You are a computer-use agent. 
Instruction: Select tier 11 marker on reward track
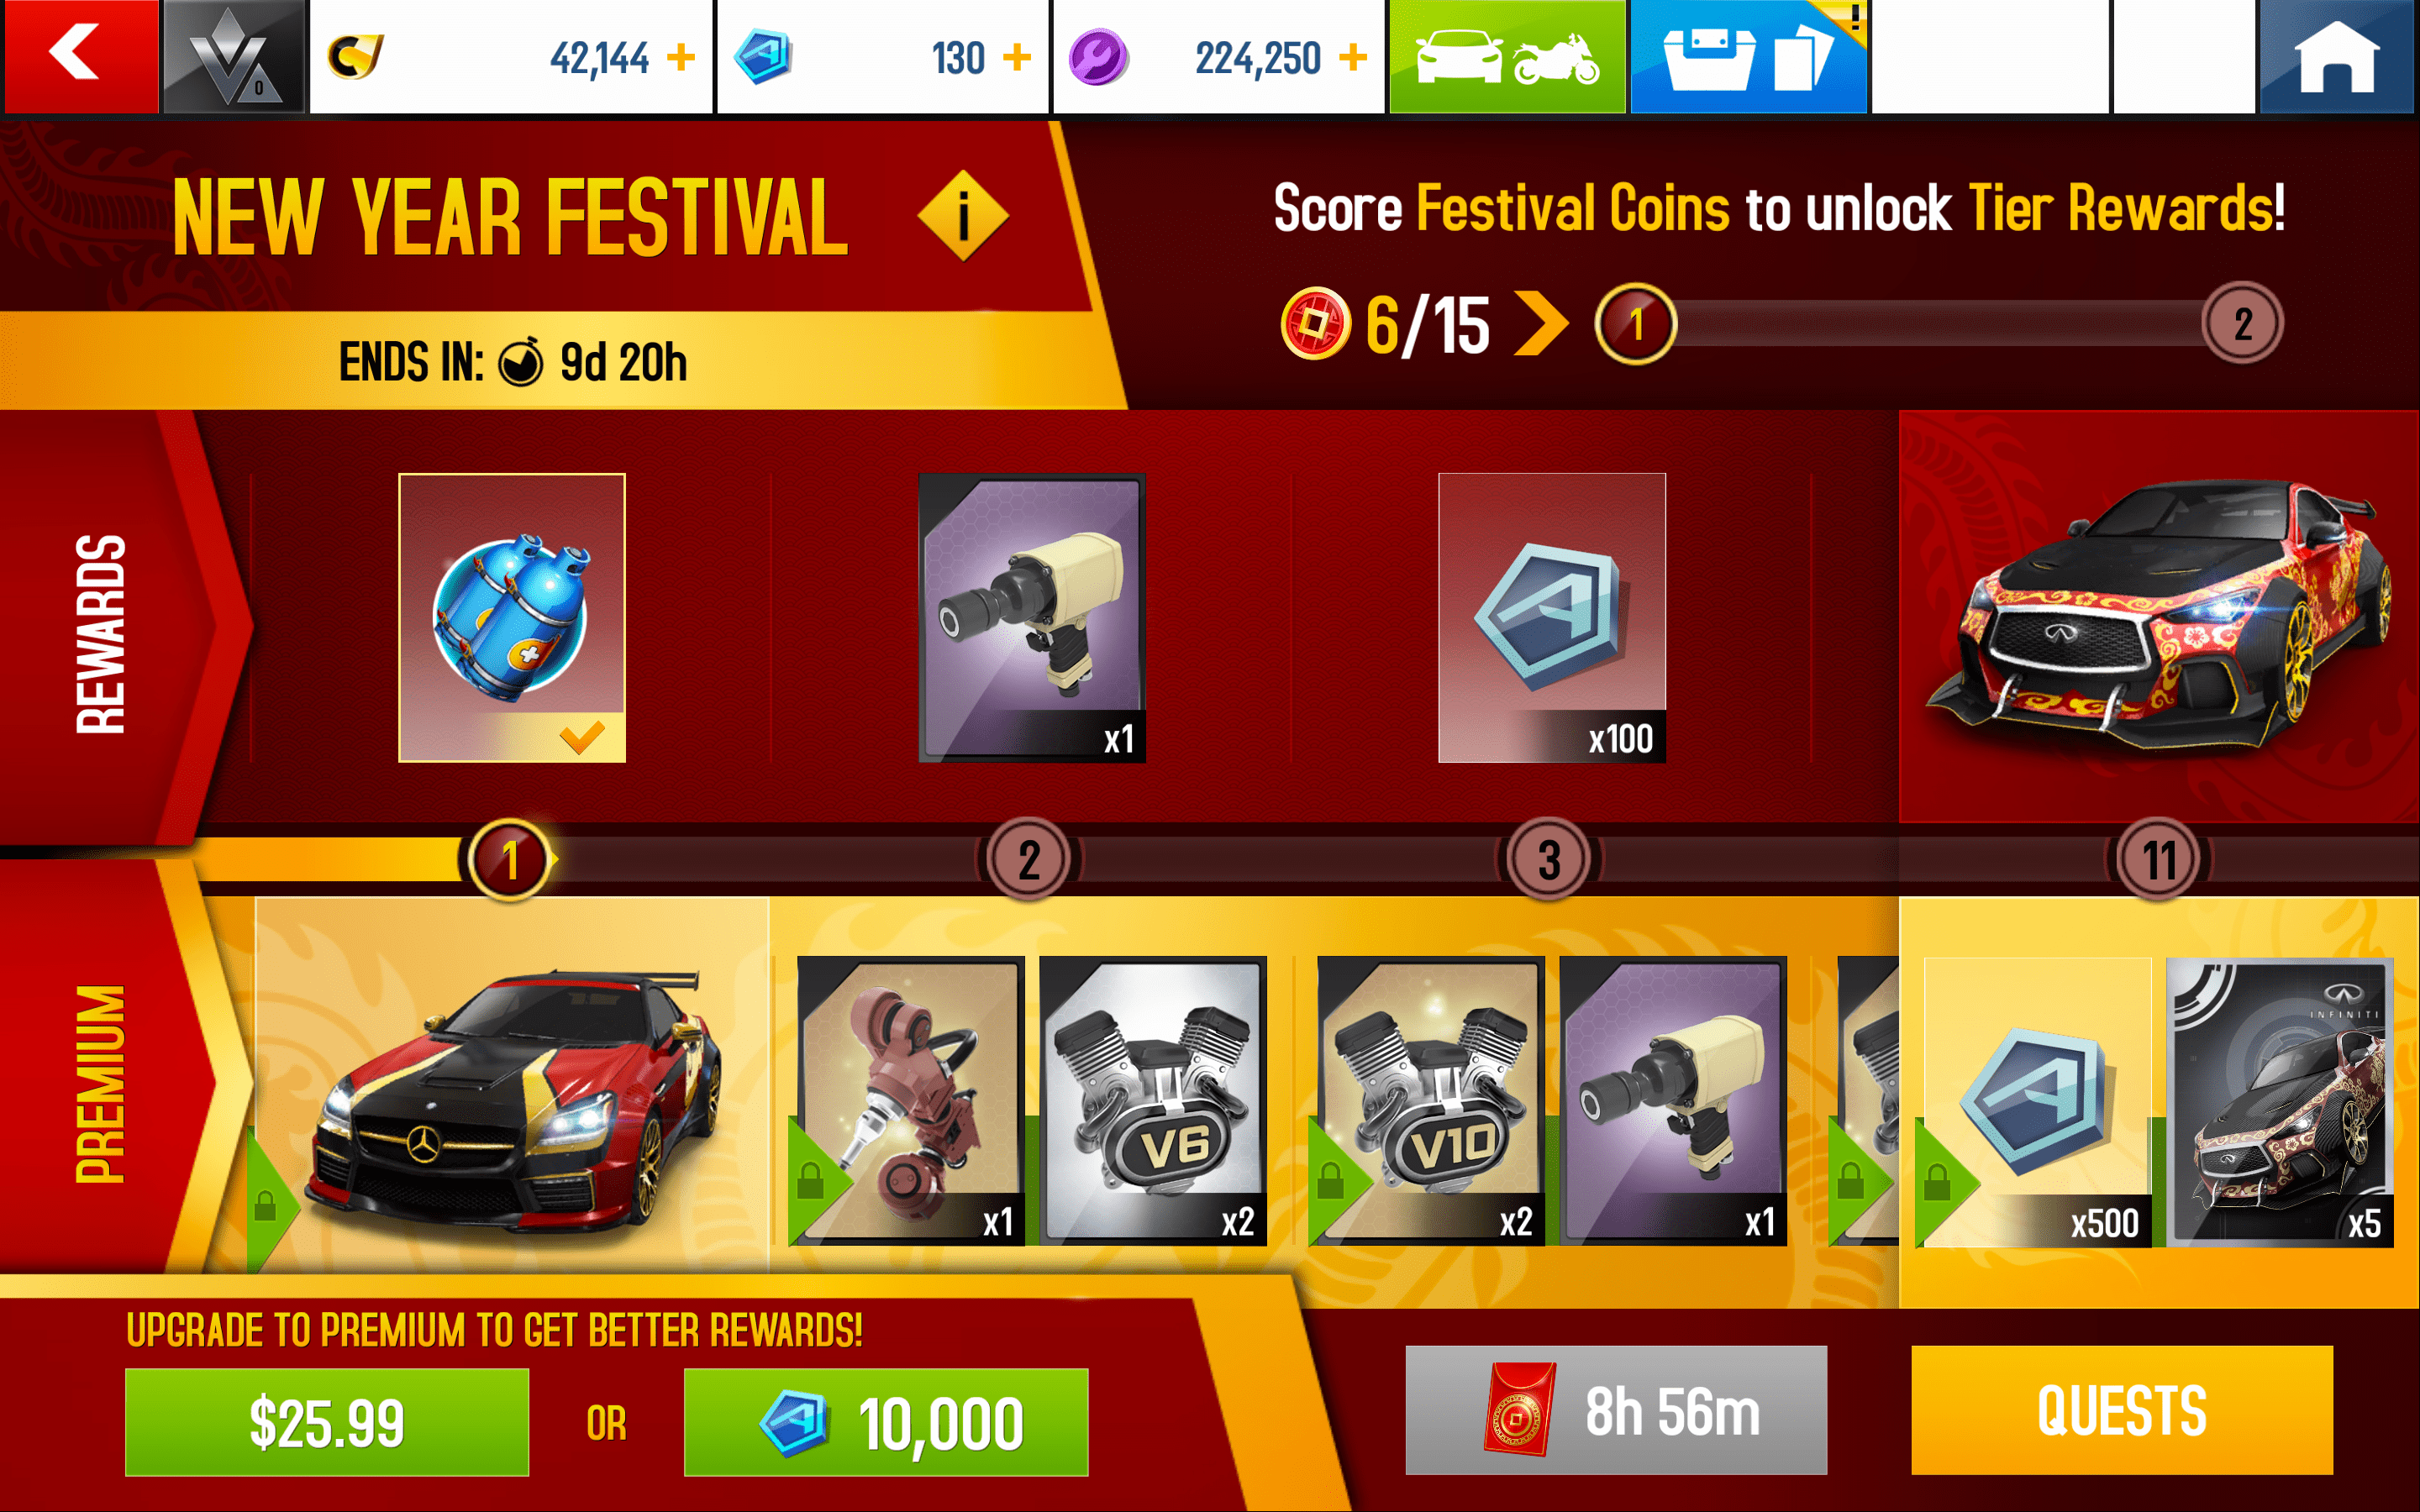point(2159,859)
